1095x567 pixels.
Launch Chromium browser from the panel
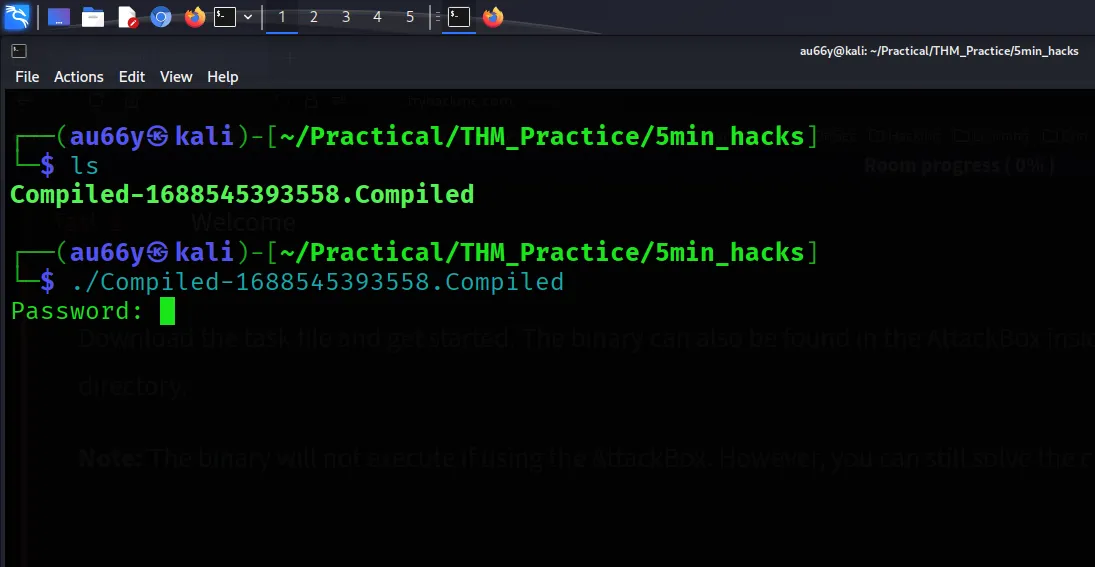[x=161, y=17]
